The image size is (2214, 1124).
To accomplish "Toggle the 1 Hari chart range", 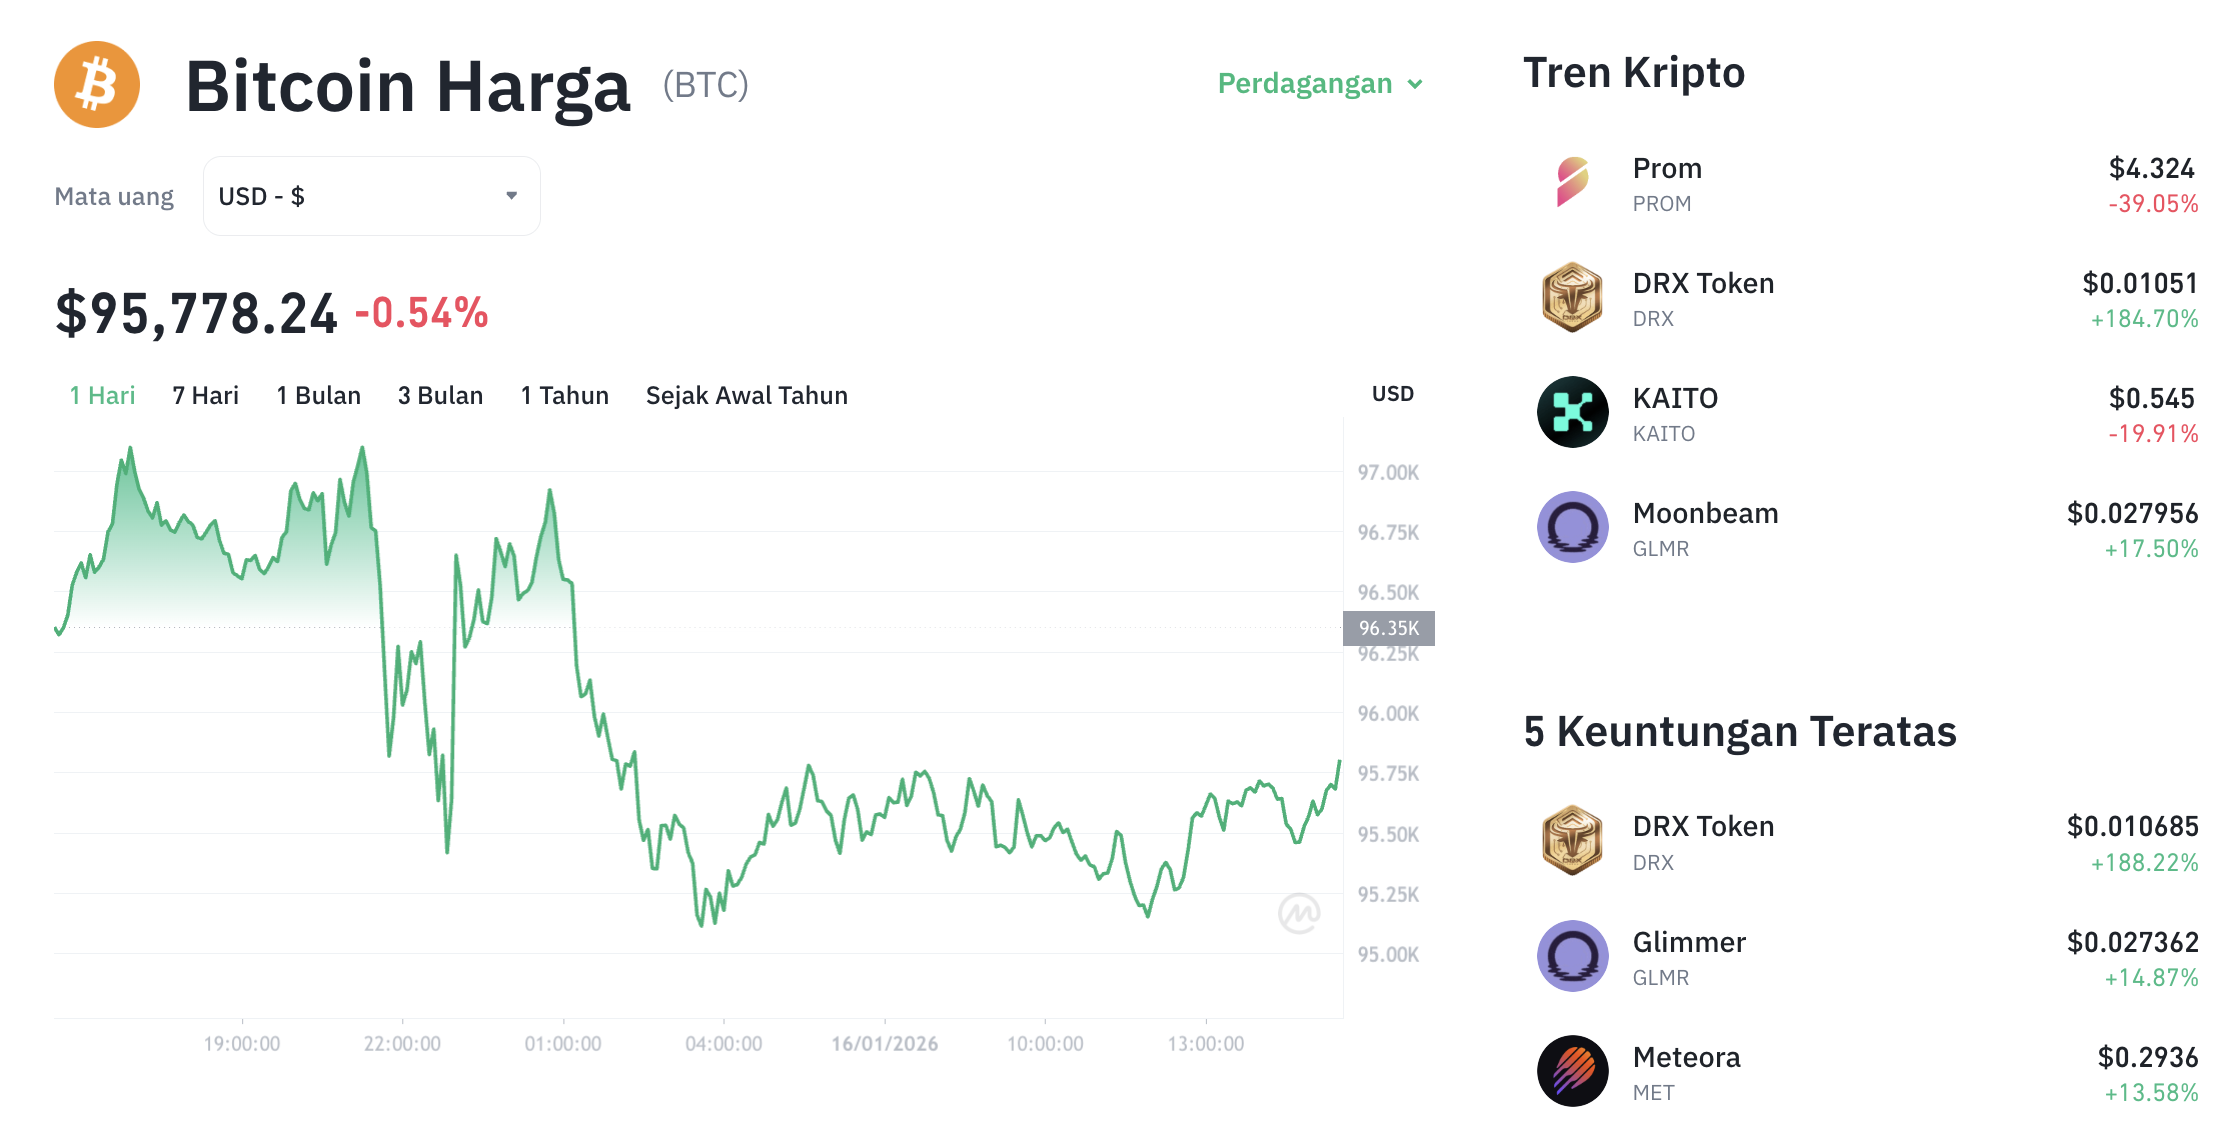I will (101, 395).
